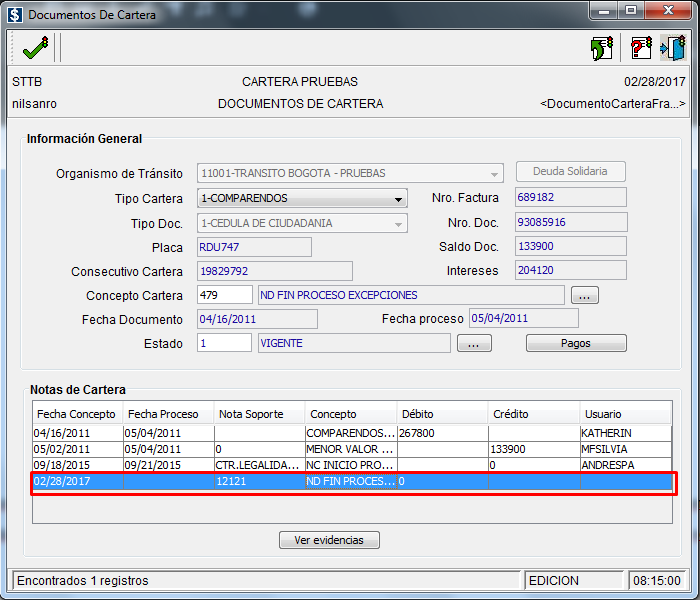Select the KATHERIN row in Notas de Cartera
The image size is (700, 600).
(350, 433)
